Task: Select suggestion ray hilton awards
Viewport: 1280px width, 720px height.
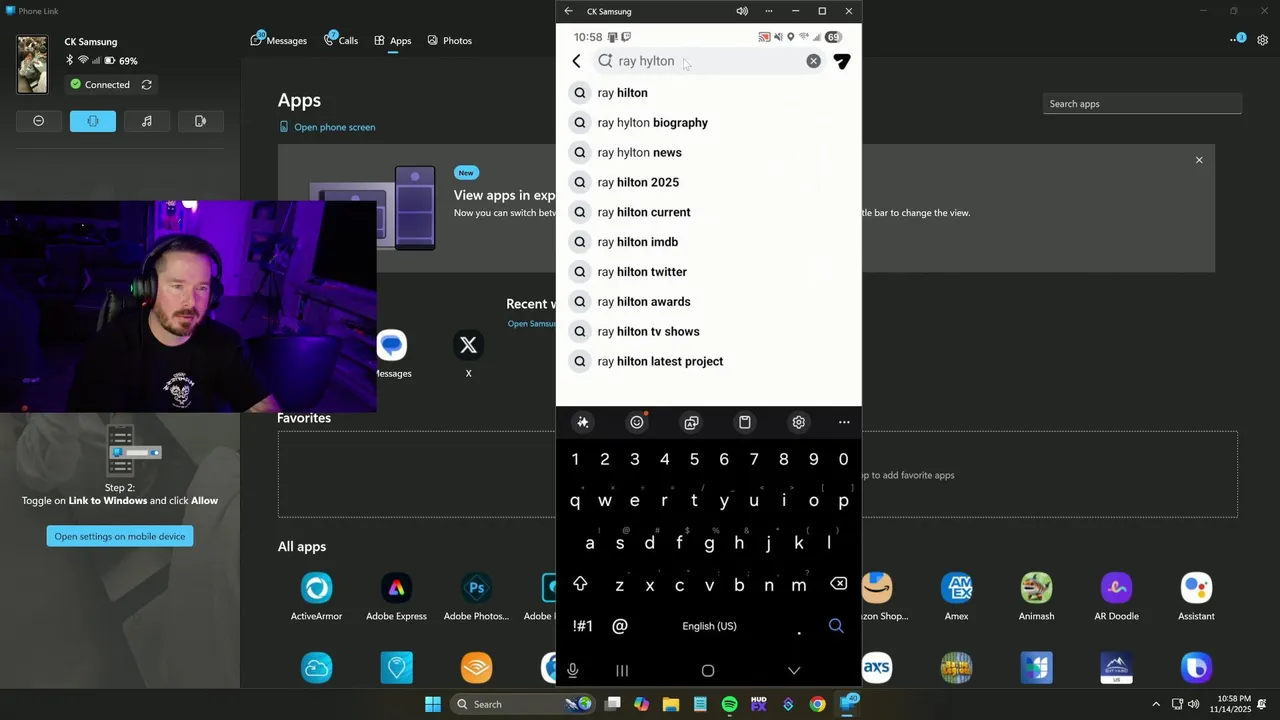Action: click(708, 302)
